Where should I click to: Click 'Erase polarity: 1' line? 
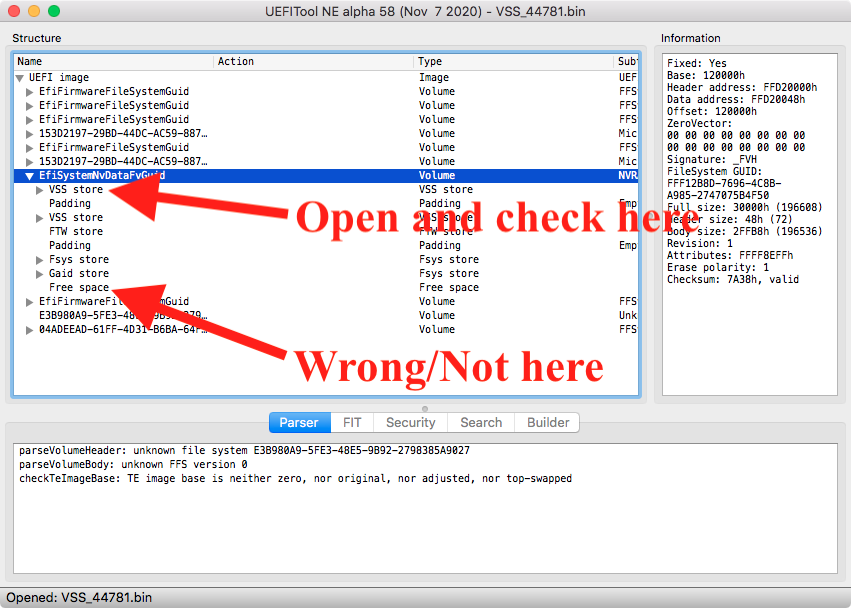[717, 267]
